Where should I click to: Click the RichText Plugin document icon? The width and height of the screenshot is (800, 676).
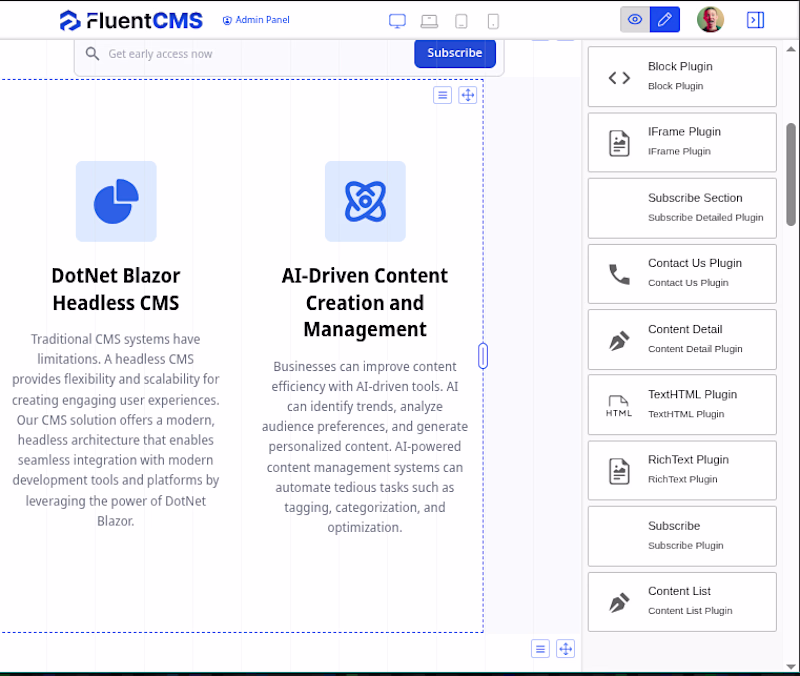619,471
